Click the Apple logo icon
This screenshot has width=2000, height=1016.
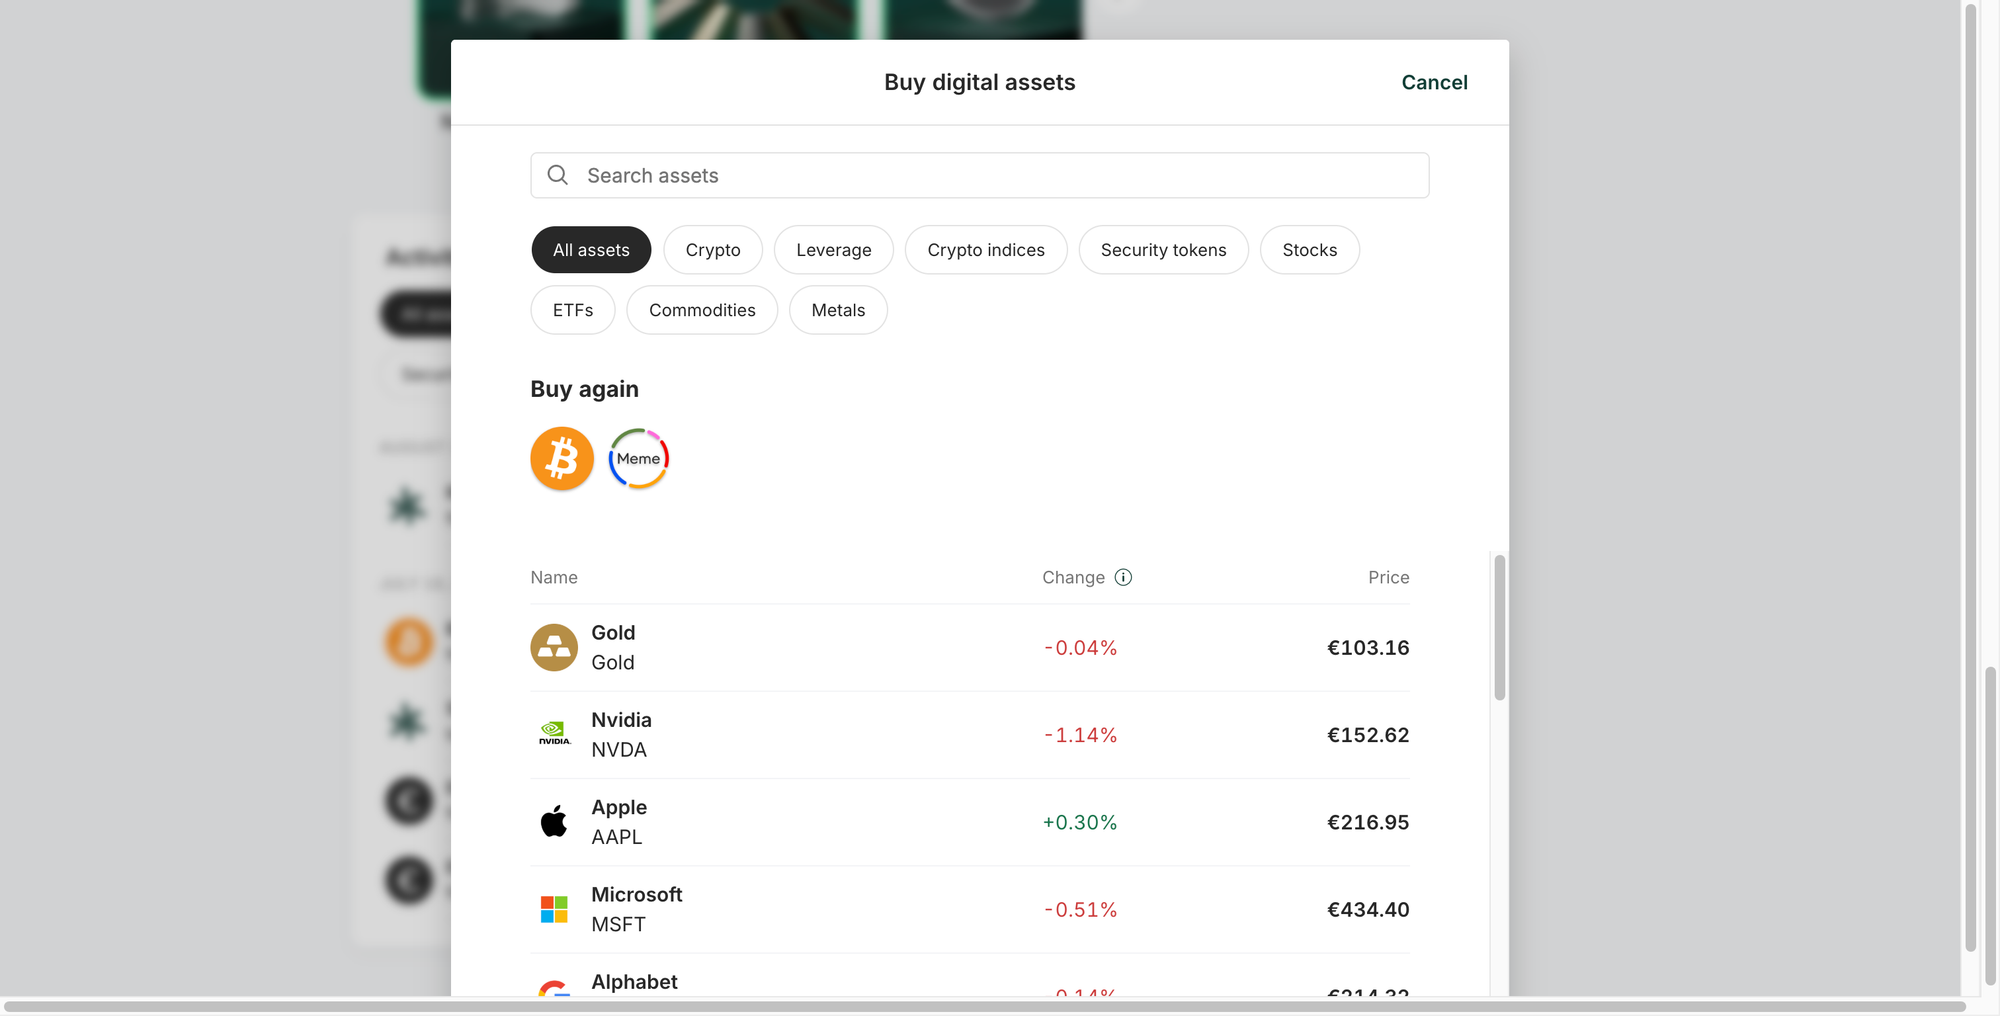[x=554, y=822]
